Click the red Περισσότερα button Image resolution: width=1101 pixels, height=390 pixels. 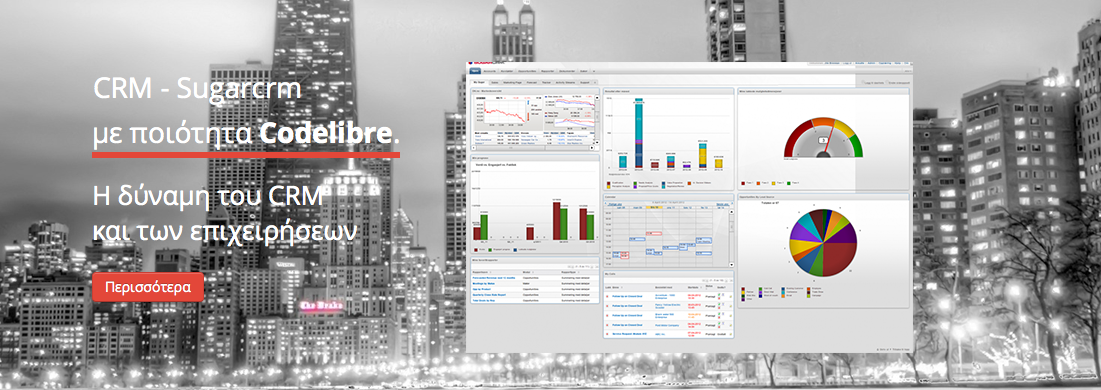pos(148,287)
